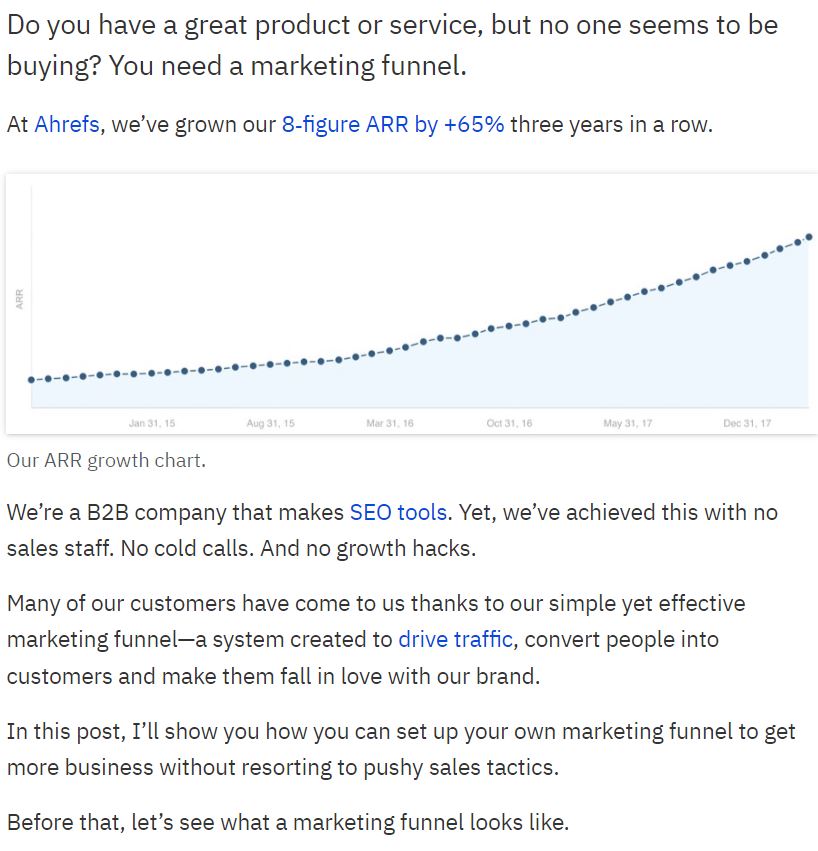The height and width of the screenshot is (851, 818).
Task: Open the drive traffic link
Action: tap(455, 639)
